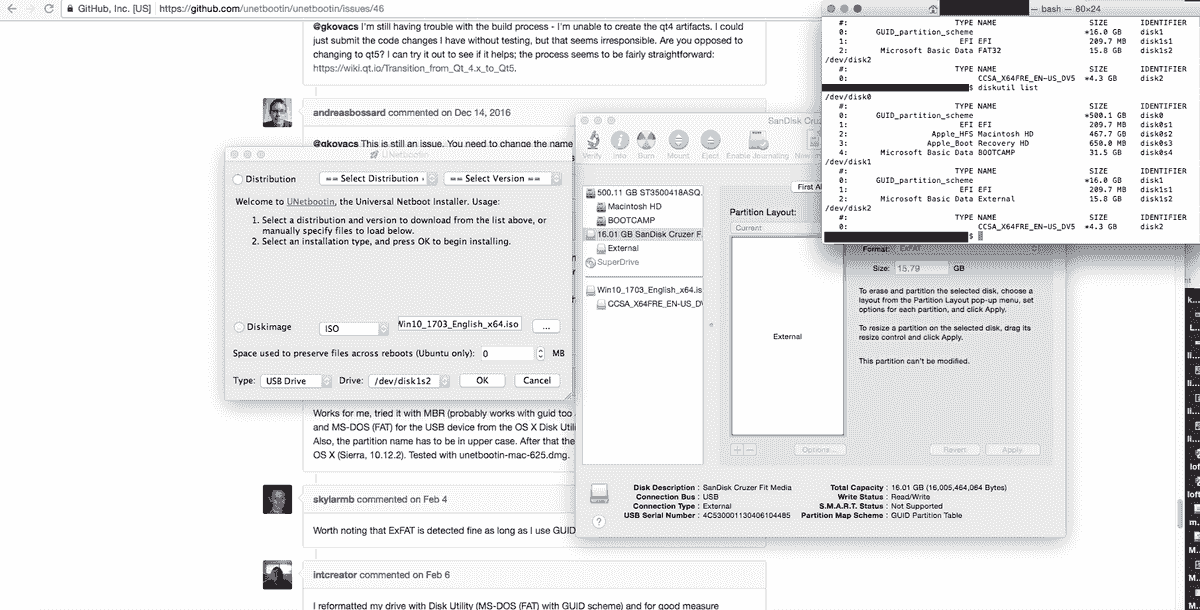Viewport: 1200px width, 610px height.
Task: Select Macintosh HD volume in sidebar
Action: tap(636, 205)
